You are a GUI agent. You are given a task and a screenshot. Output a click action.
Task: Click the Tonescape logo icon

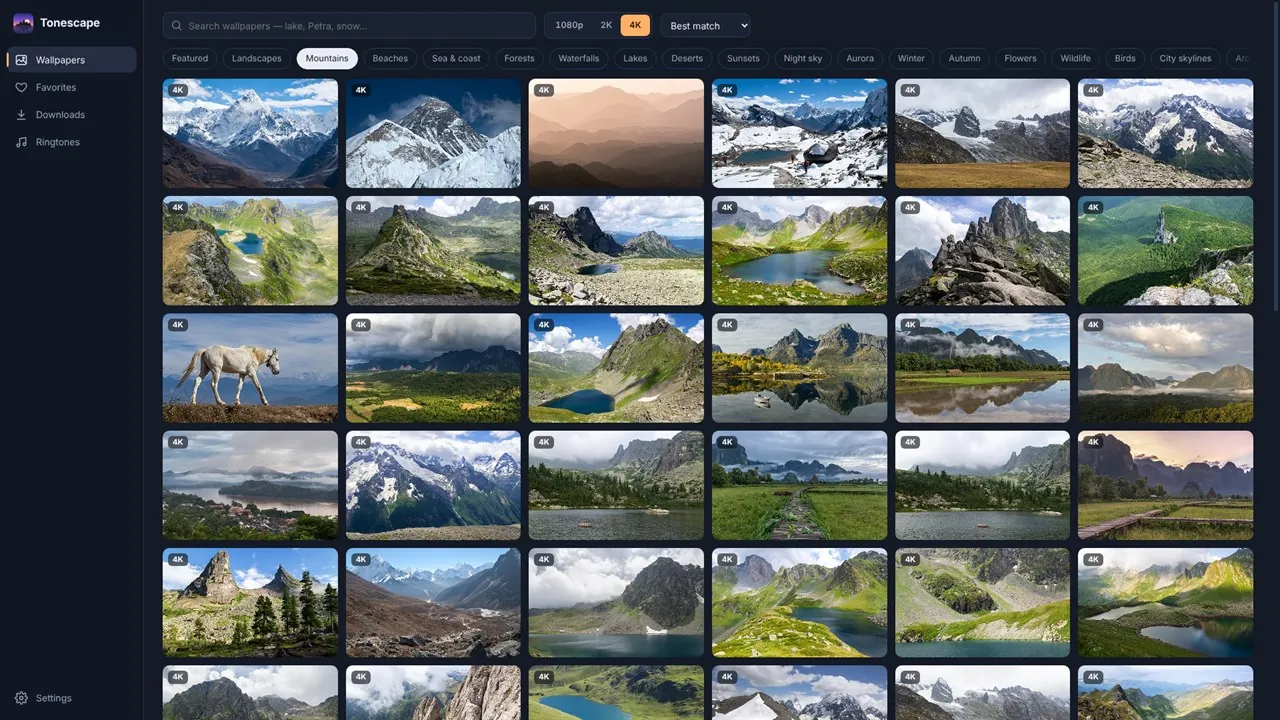[23, 23]
